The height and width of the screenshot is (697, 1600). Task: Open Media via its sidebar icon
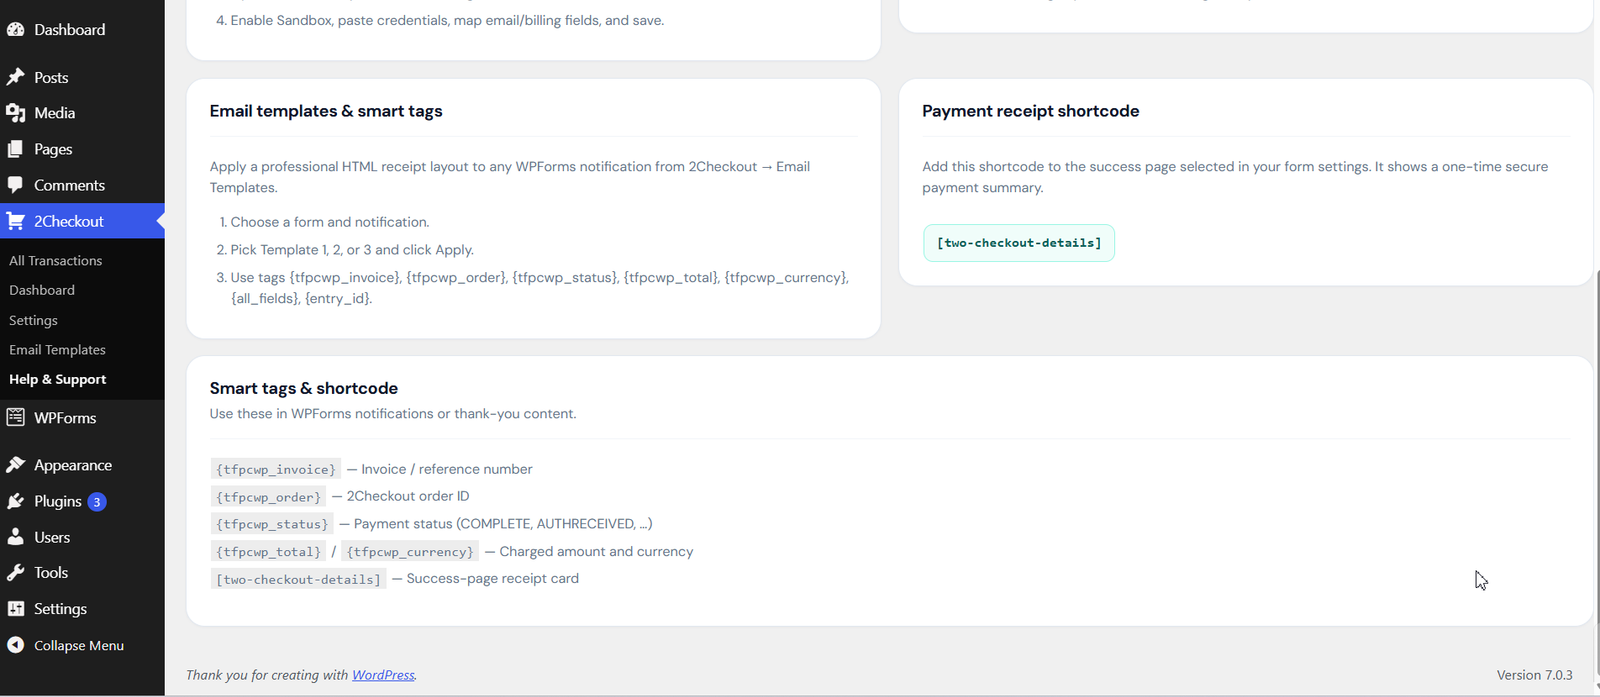[16, 113]
